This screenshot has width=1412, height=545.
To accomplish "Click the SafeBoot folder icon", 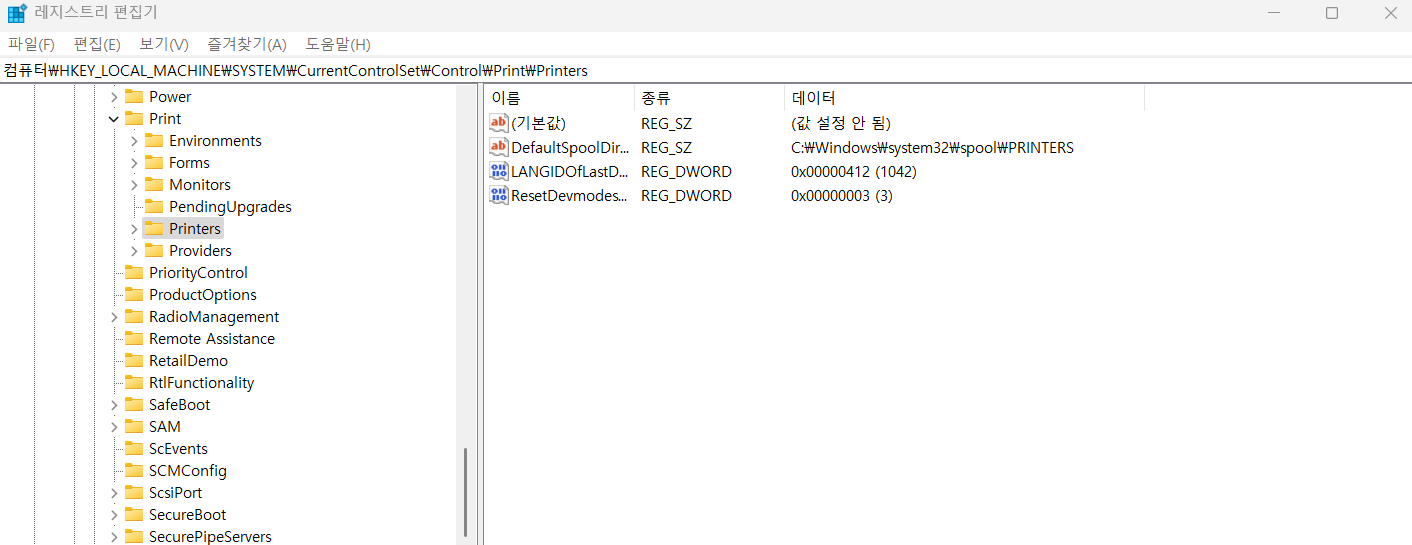I will pyautogui.click(x=134, y=405).
